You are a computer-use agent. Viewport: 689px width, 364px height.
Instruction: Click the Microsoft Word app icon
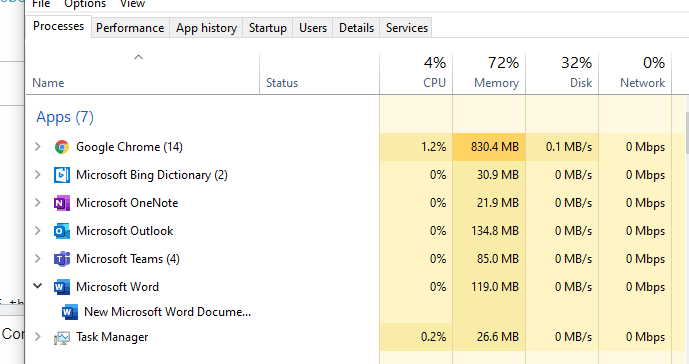coord(62,287)
